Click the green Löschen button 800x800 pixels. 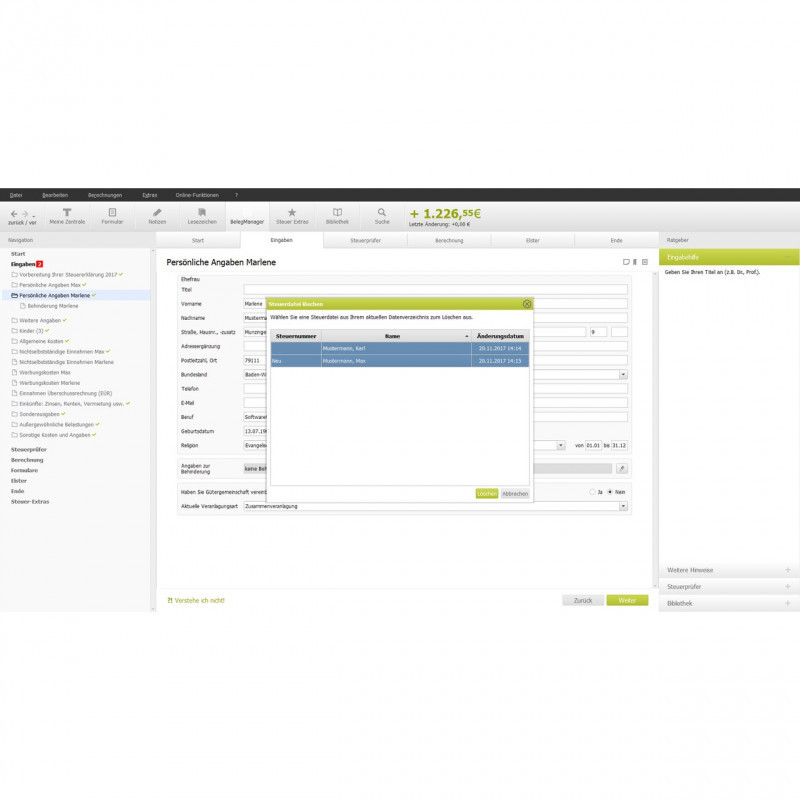[x=487, y=493]
